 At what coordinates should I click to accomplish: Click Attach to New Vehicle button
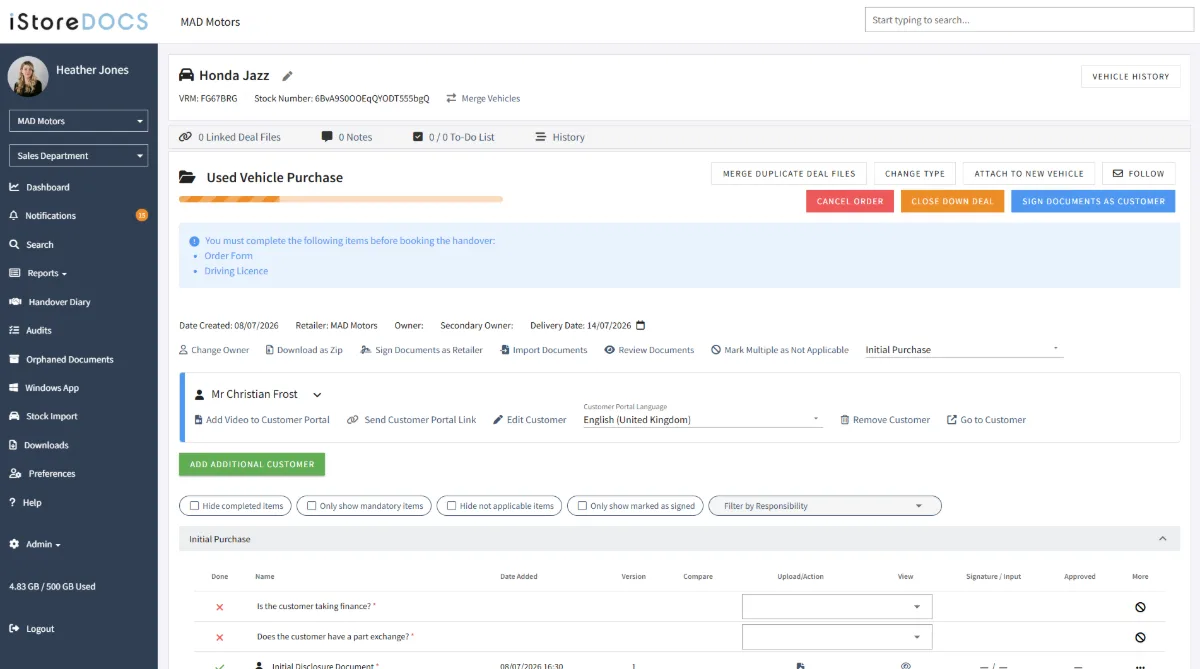(x=1029, y=174)
